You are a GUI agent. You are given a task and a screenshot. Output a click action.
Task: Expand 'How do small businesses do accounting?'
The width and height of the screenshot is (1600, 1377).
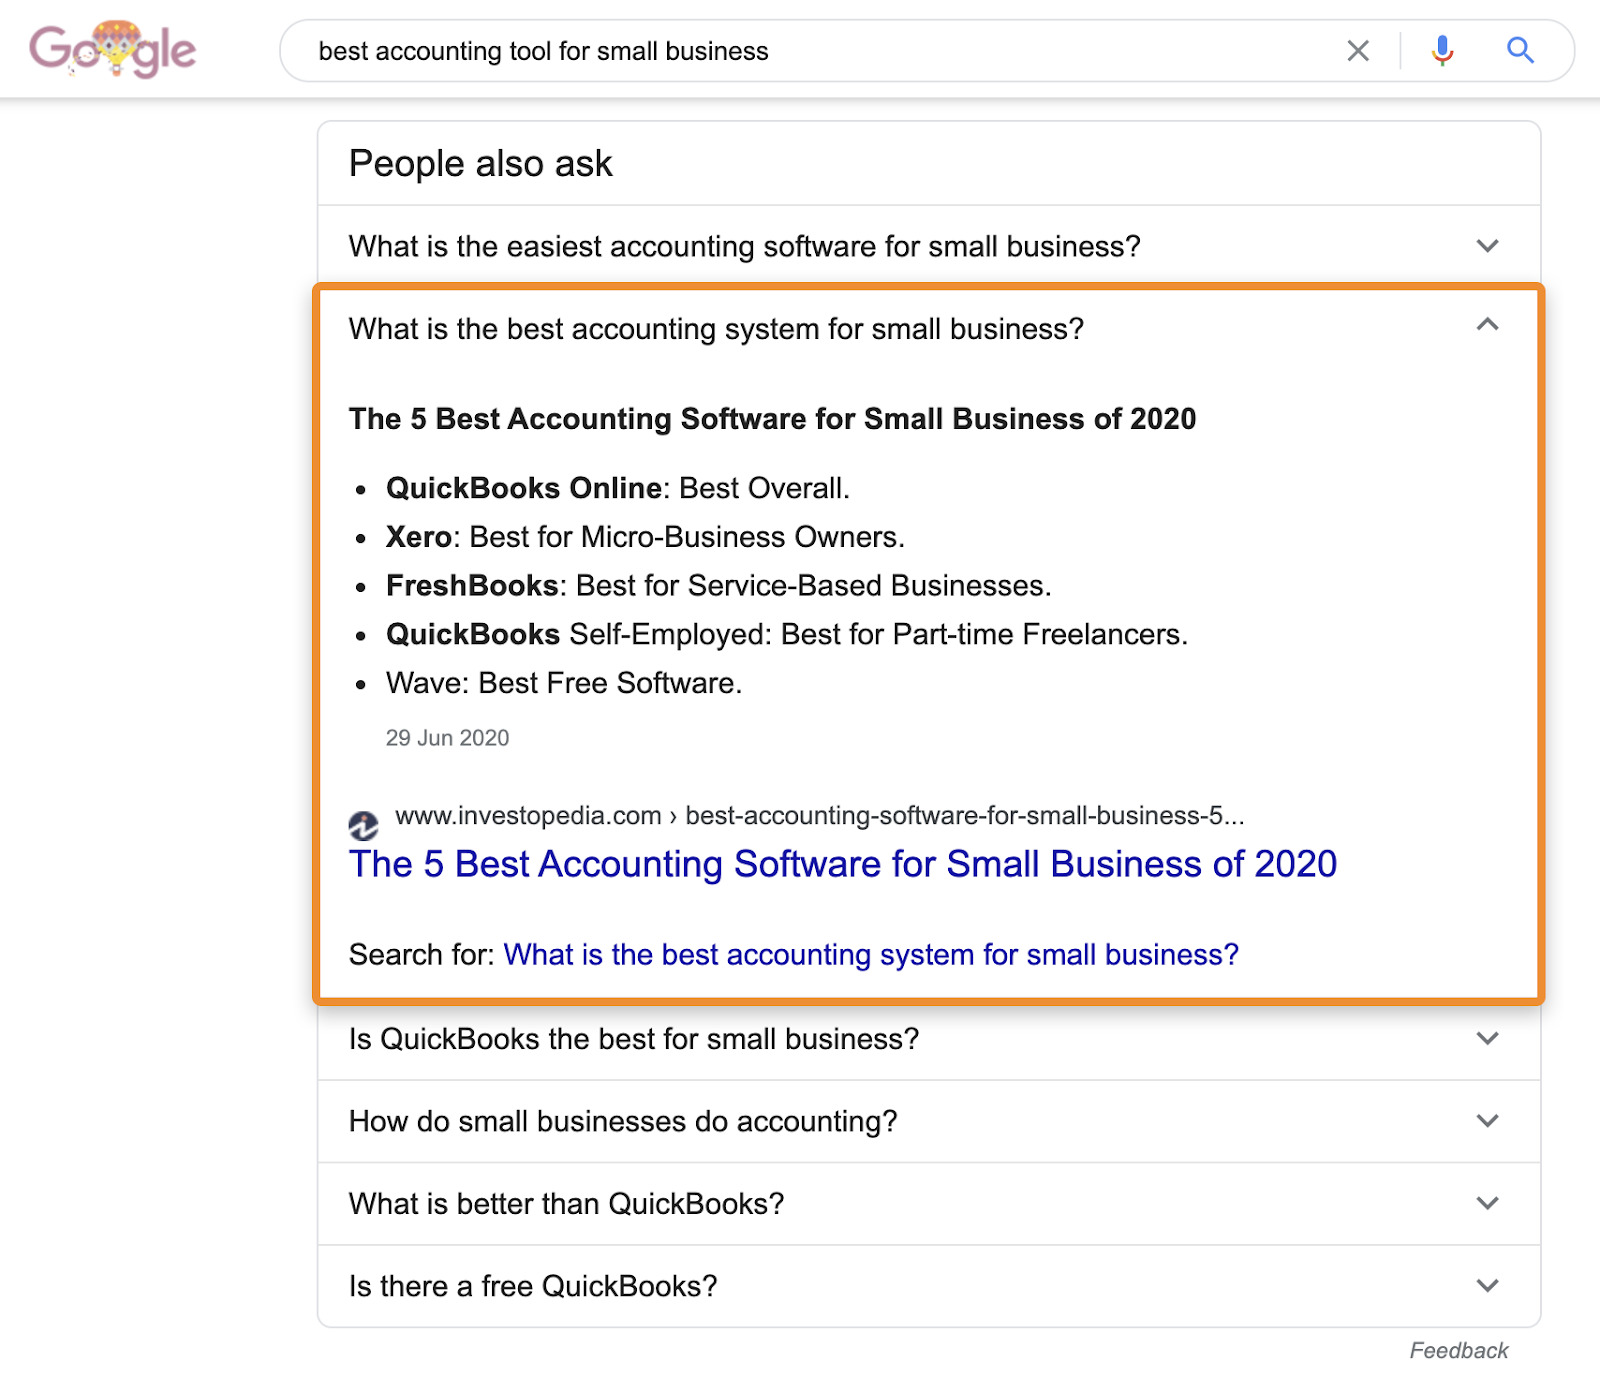pyautogui.click(x=622, y=1121)
